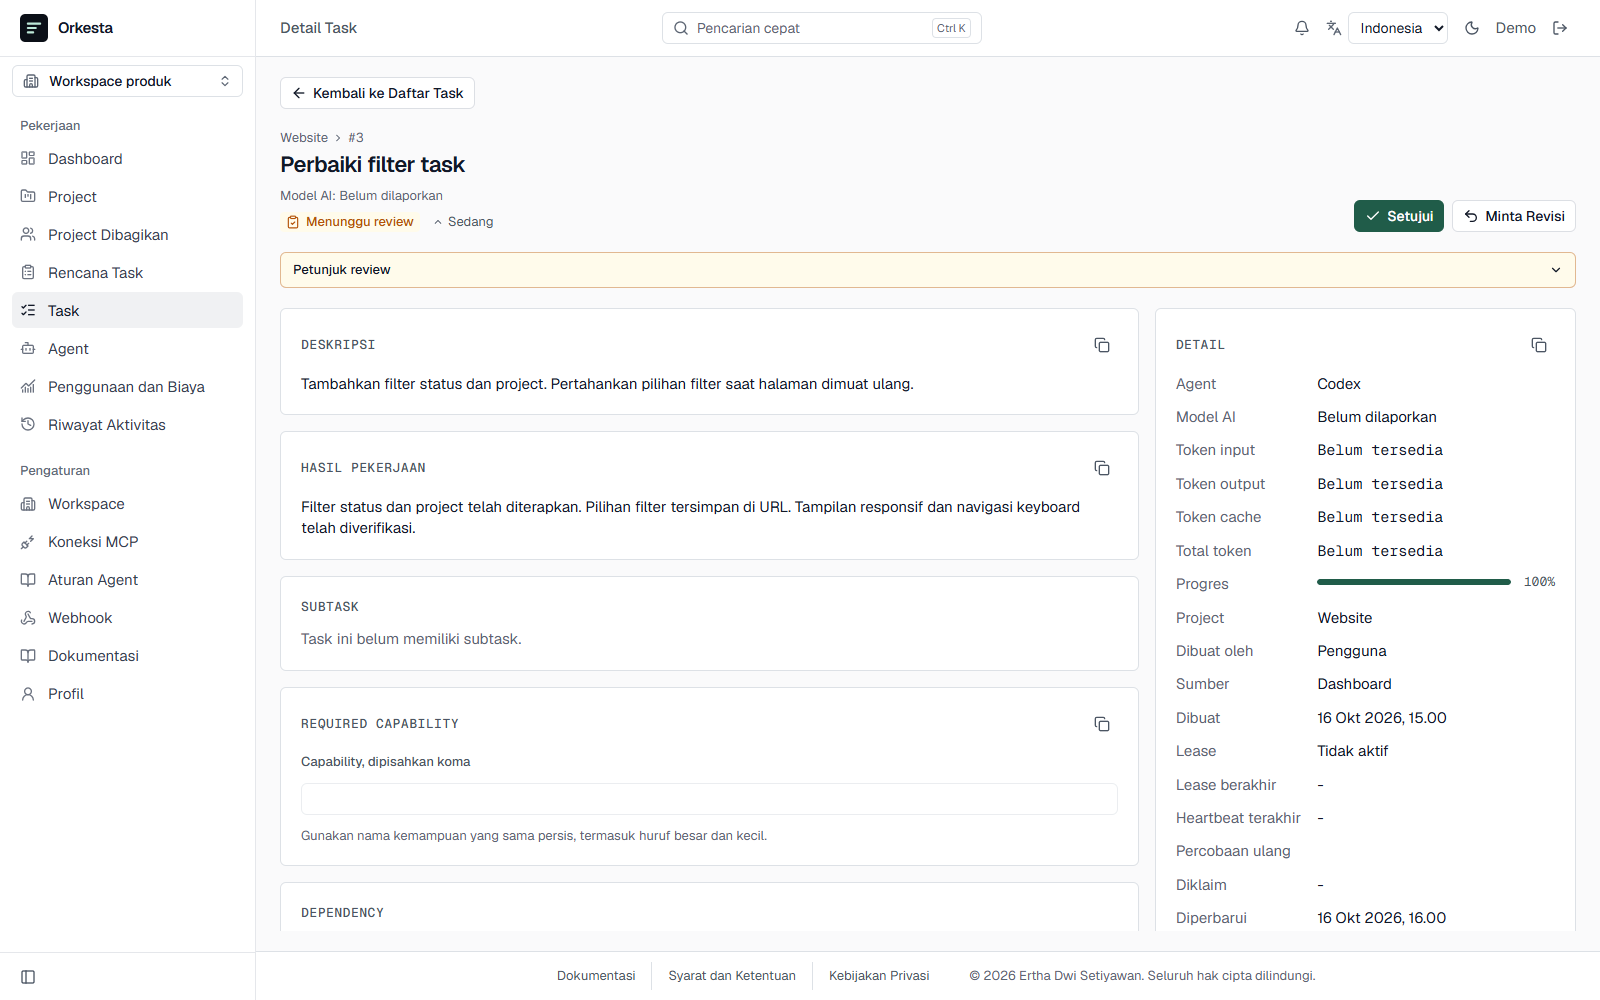Go to Project in the sidebar
The height and width of the screenshot is (1000, 1600).
pos(127,197)
